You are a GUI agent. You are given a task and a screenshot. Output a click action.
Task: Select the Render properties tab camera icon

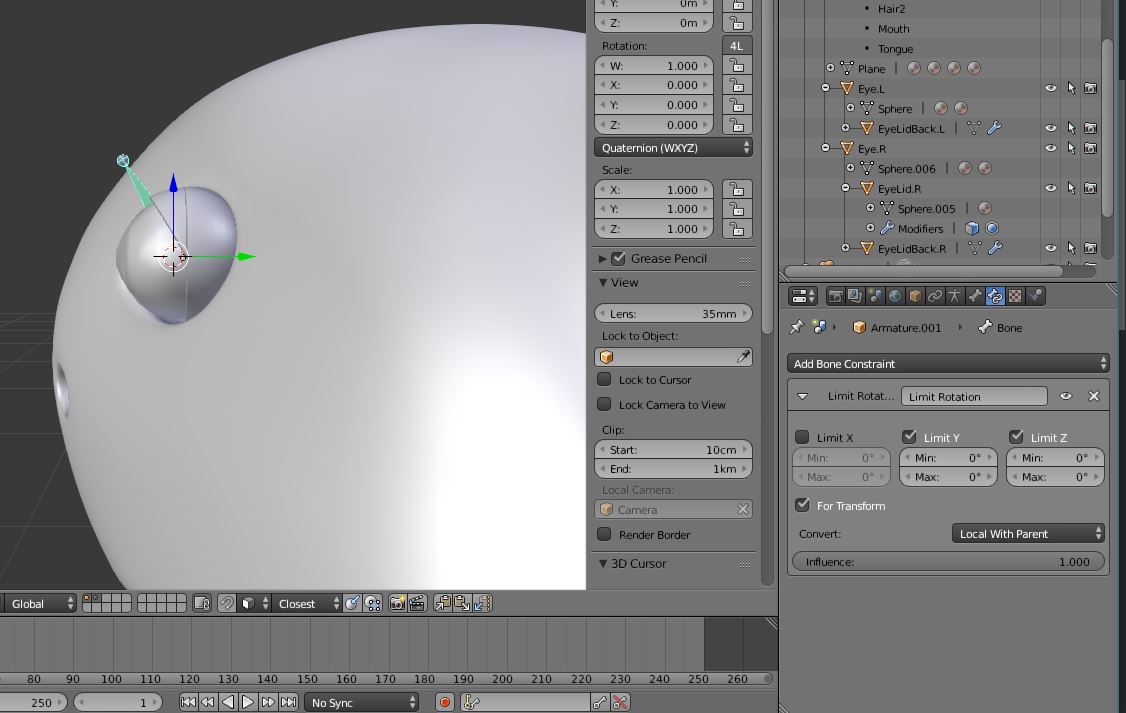coord(838,296)
